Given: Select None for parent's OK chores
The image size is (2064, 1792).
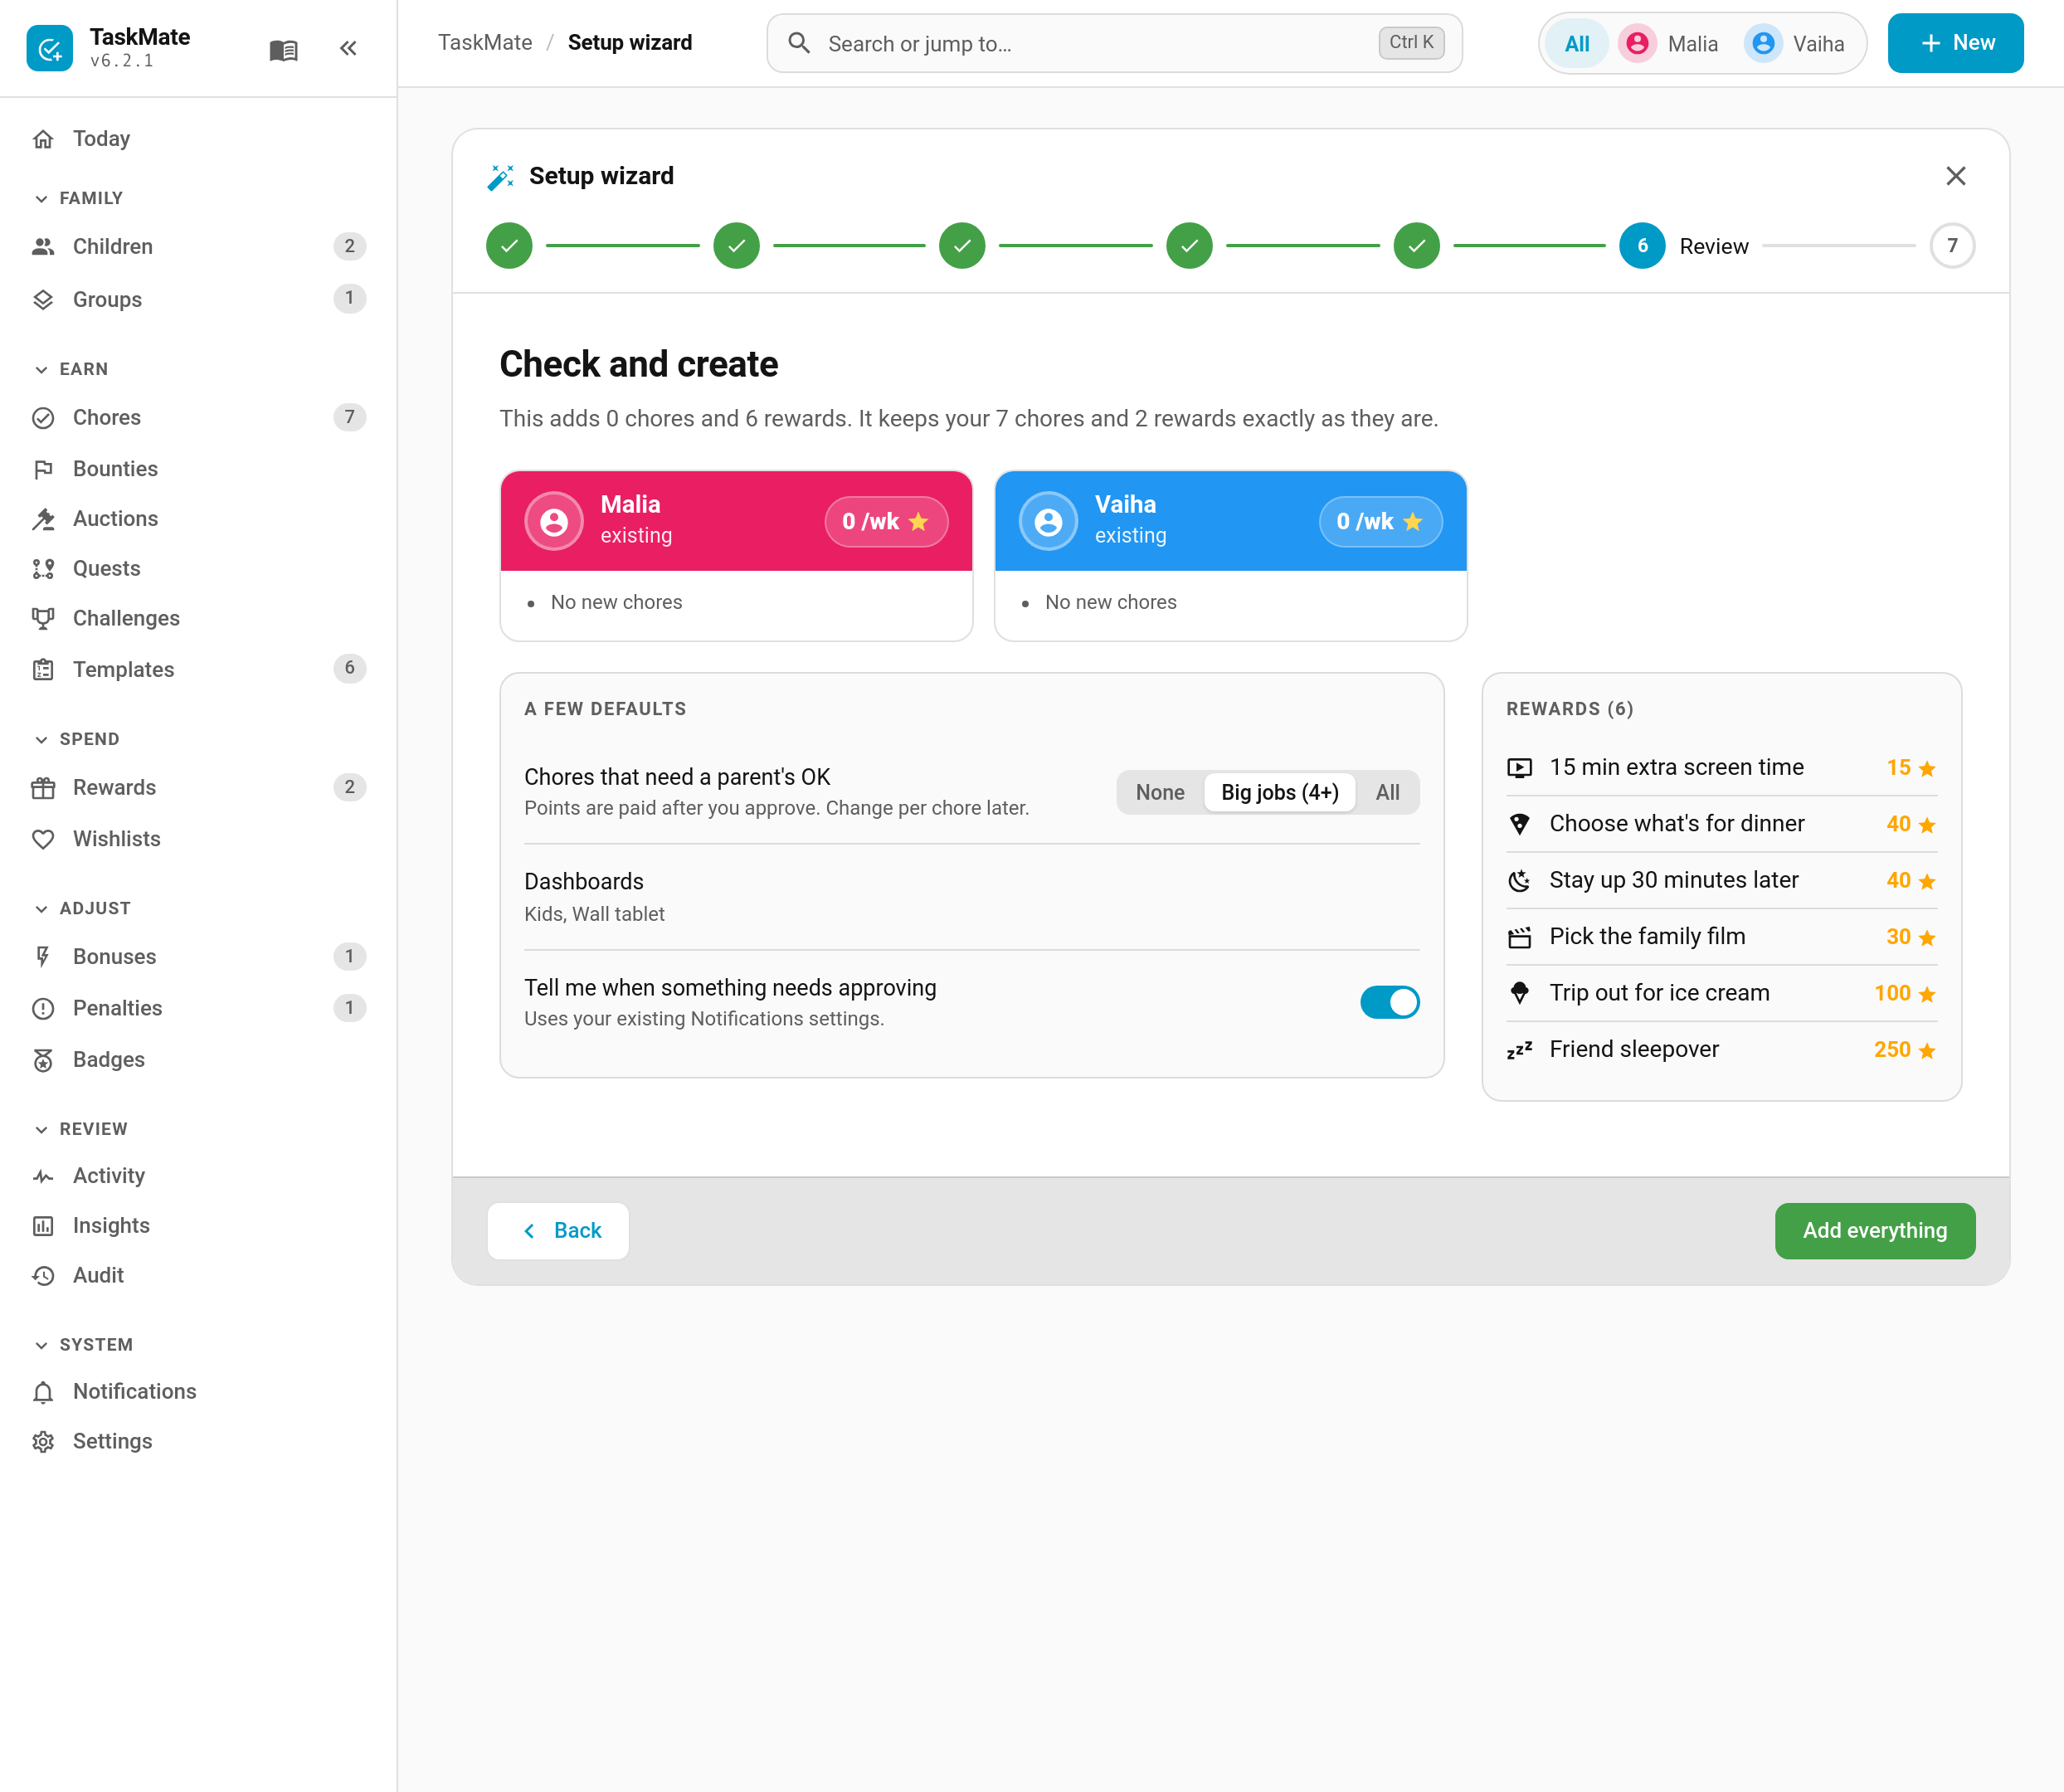Looking at the screenshot, I should tap(1159, 792).
